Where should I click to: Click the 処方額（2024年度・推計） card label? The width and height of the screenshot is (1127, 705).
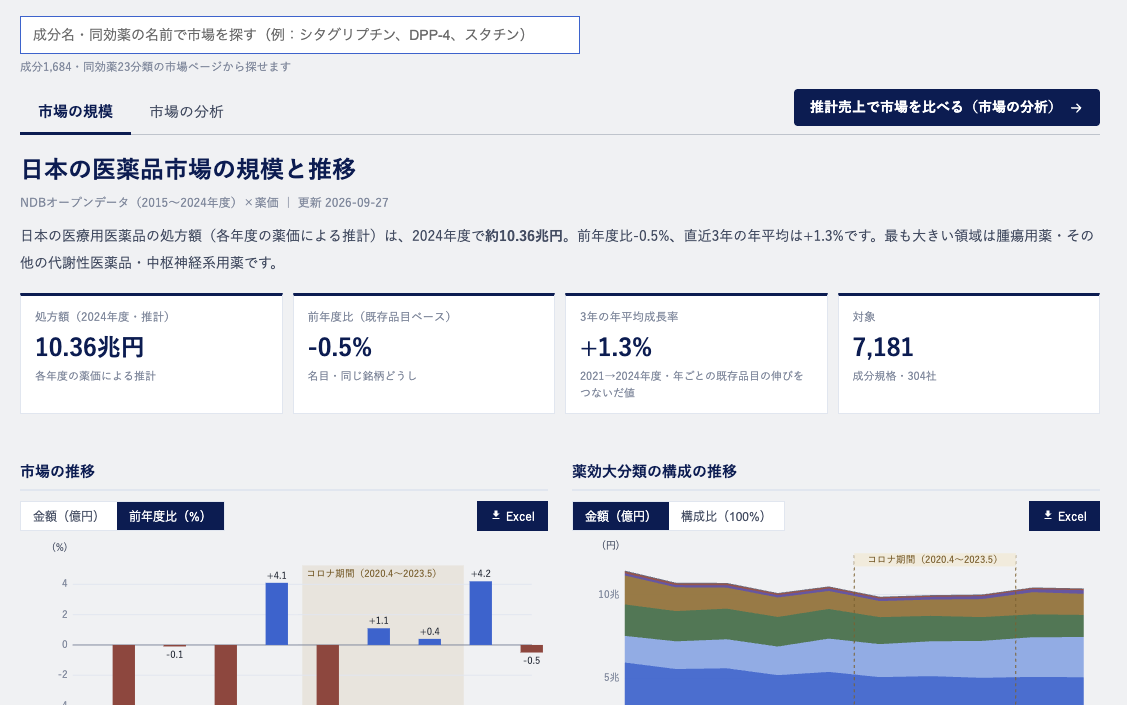point(102,317)
